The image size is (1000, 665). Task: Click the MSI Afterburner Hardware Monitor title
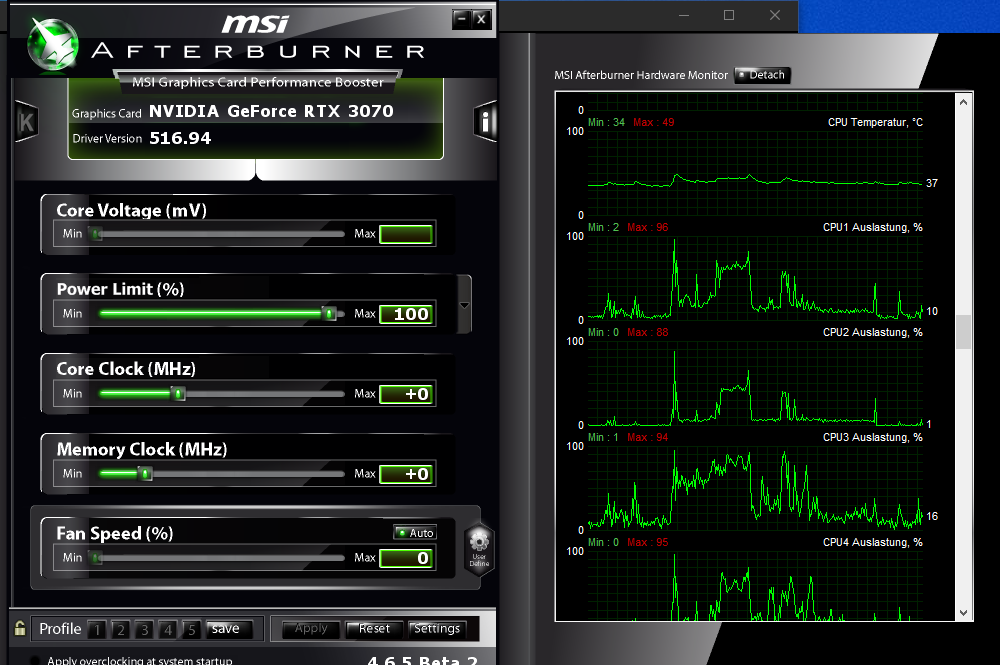640,75
